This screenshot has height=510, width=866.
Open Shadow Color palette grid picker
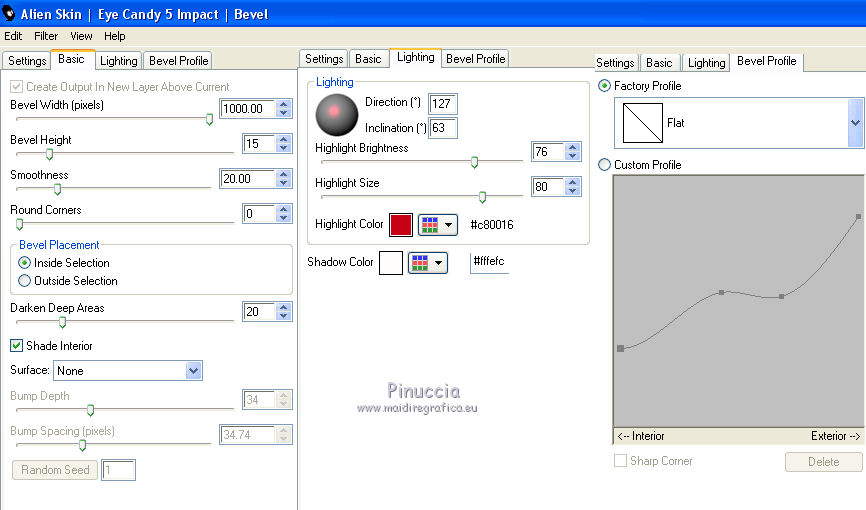pyautogui.click(x=427, y=263)
